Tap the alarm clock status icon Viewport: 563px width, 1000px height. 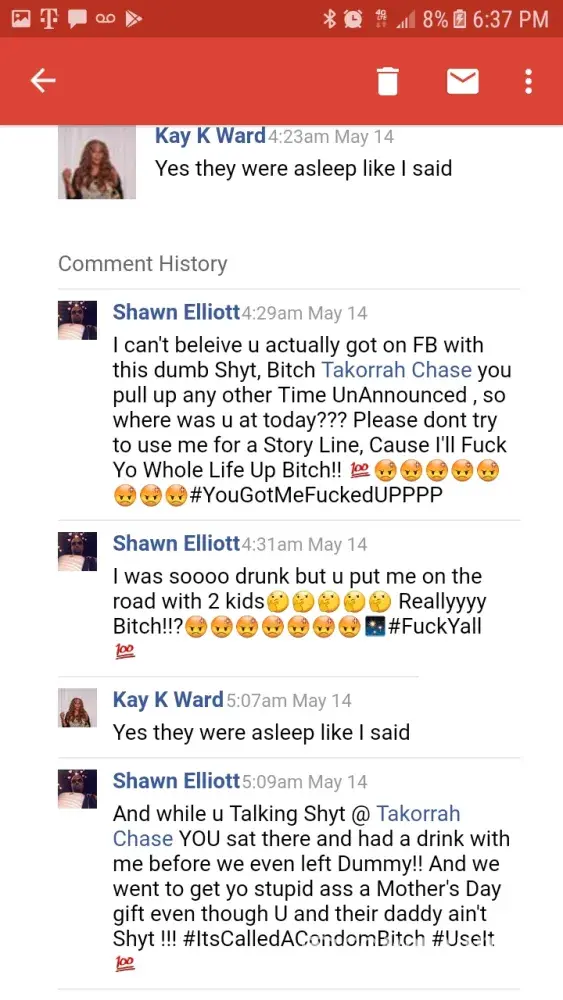353,19
